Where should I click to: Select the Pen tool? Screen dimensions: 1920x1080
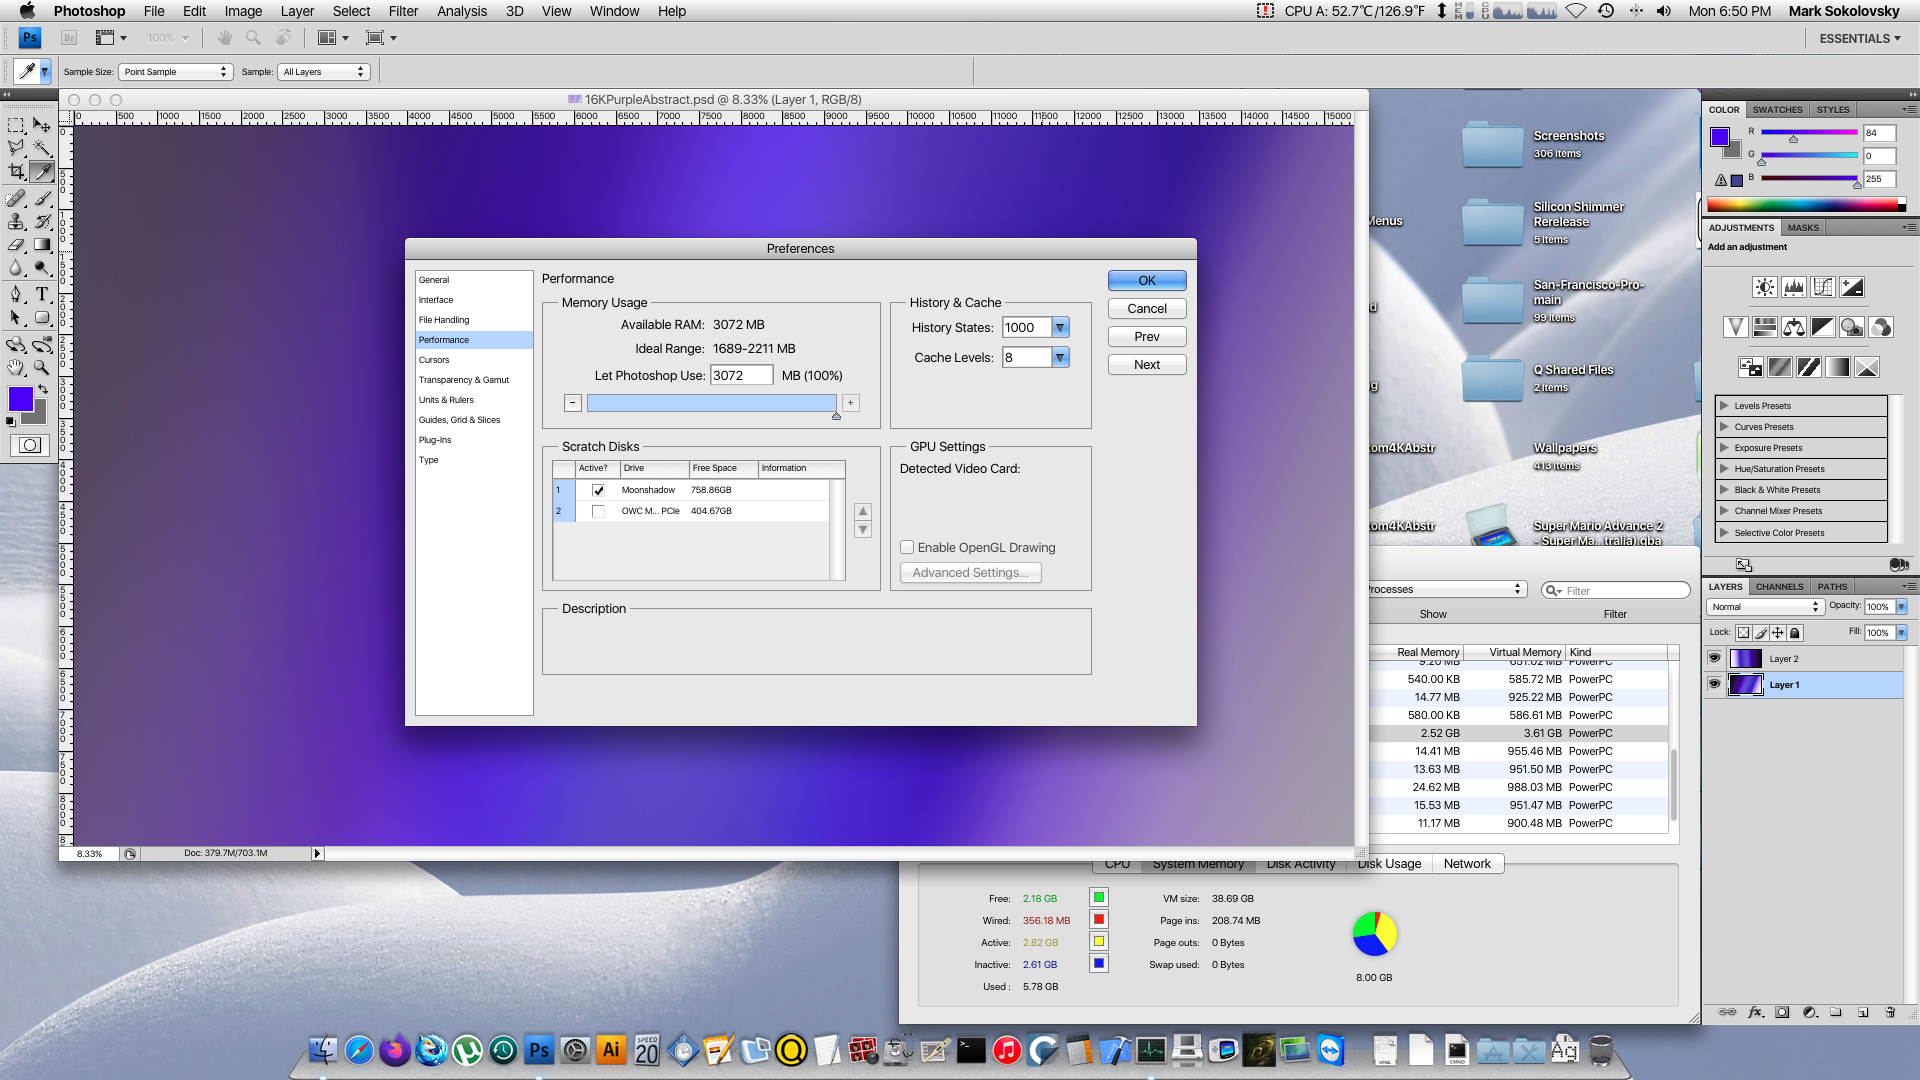click(x=16, y=294)
